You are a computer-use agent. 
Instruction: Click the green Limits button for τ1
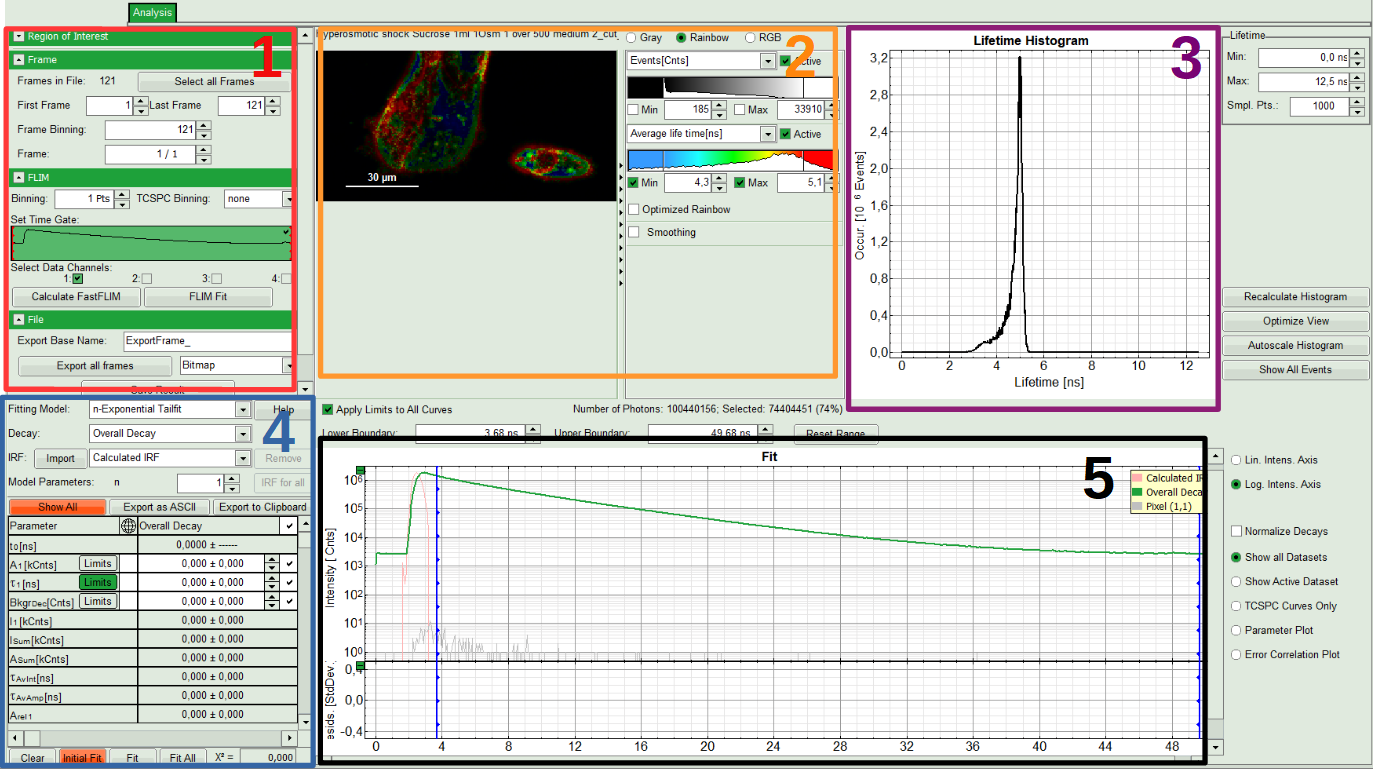(97, 582)
